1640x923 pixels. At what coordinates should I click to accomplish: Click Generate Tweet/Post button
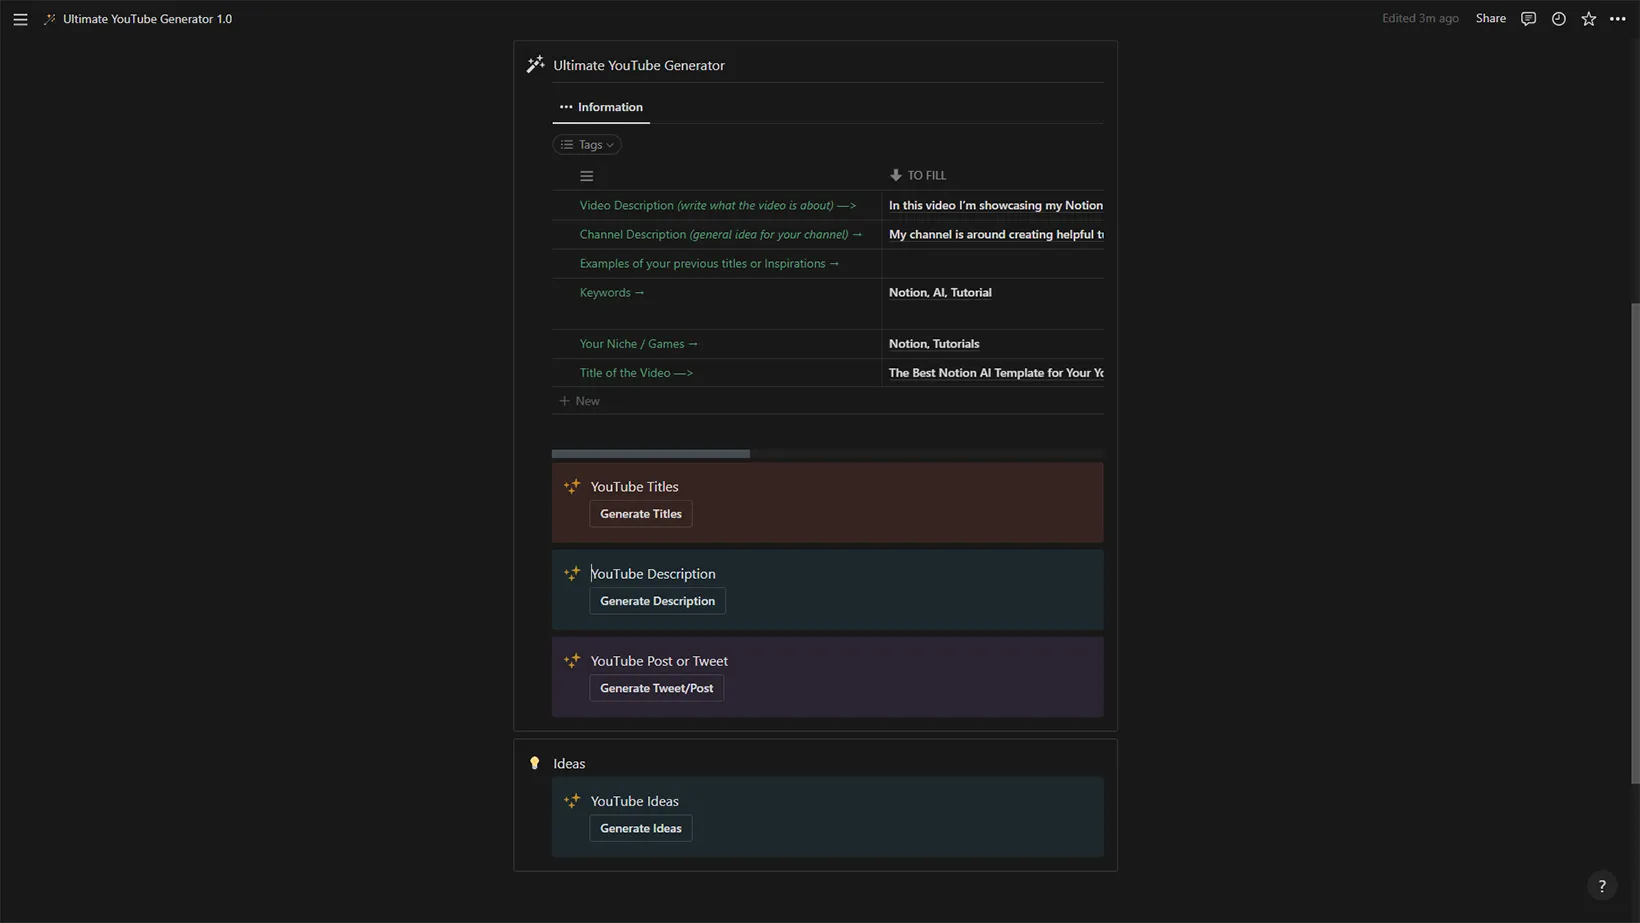tap(656, 688)
